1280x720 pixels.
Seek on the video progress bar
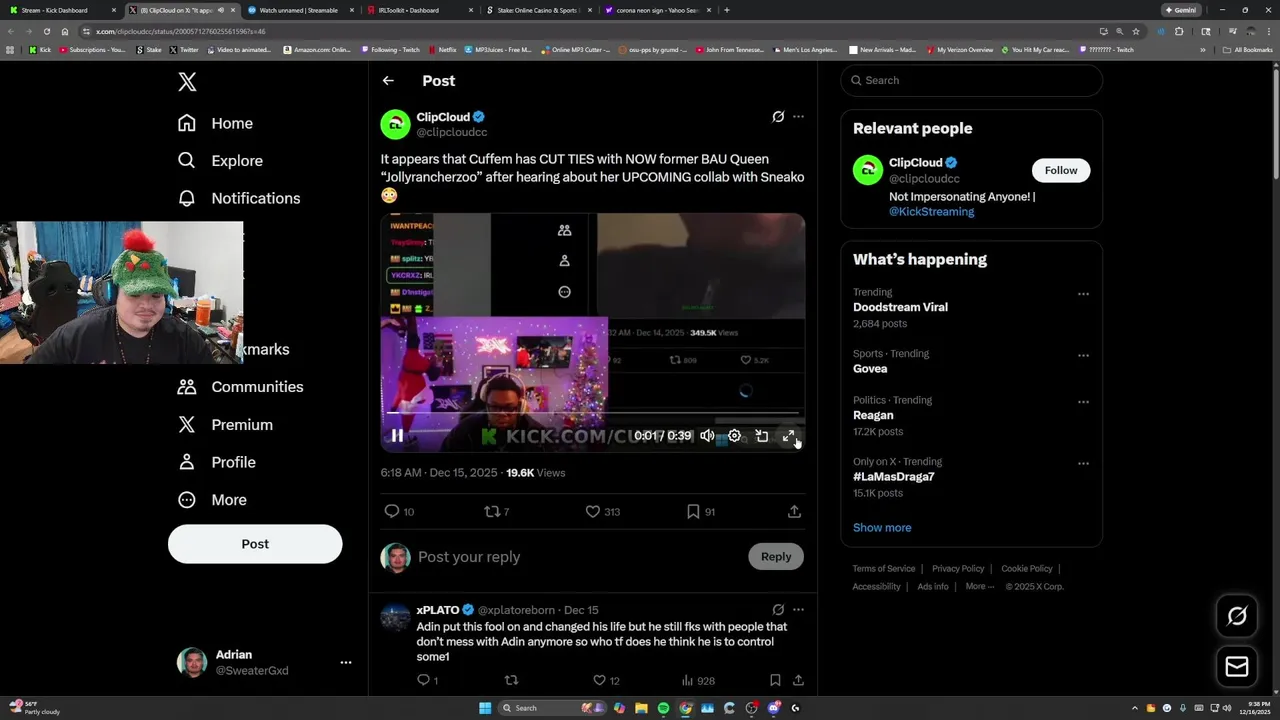click(593, 412)
